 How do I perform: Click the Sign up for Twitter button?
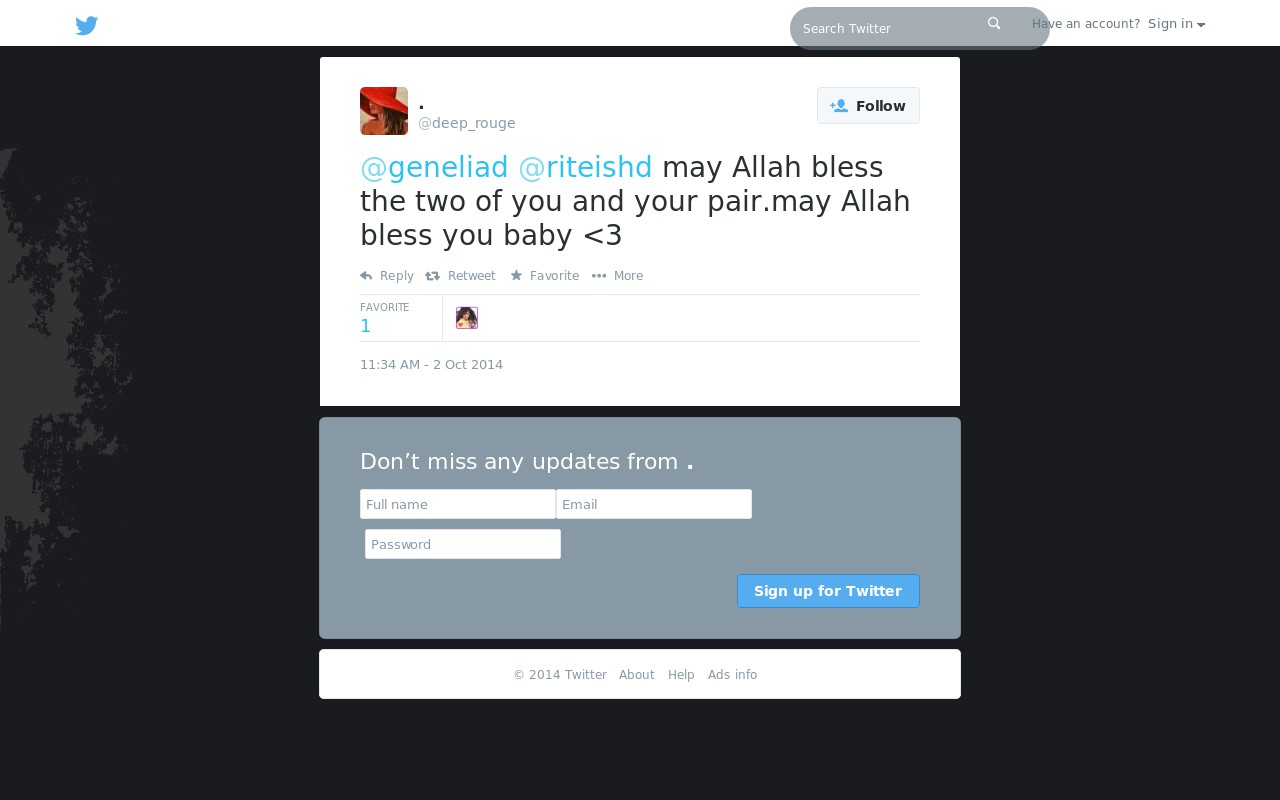828,591
